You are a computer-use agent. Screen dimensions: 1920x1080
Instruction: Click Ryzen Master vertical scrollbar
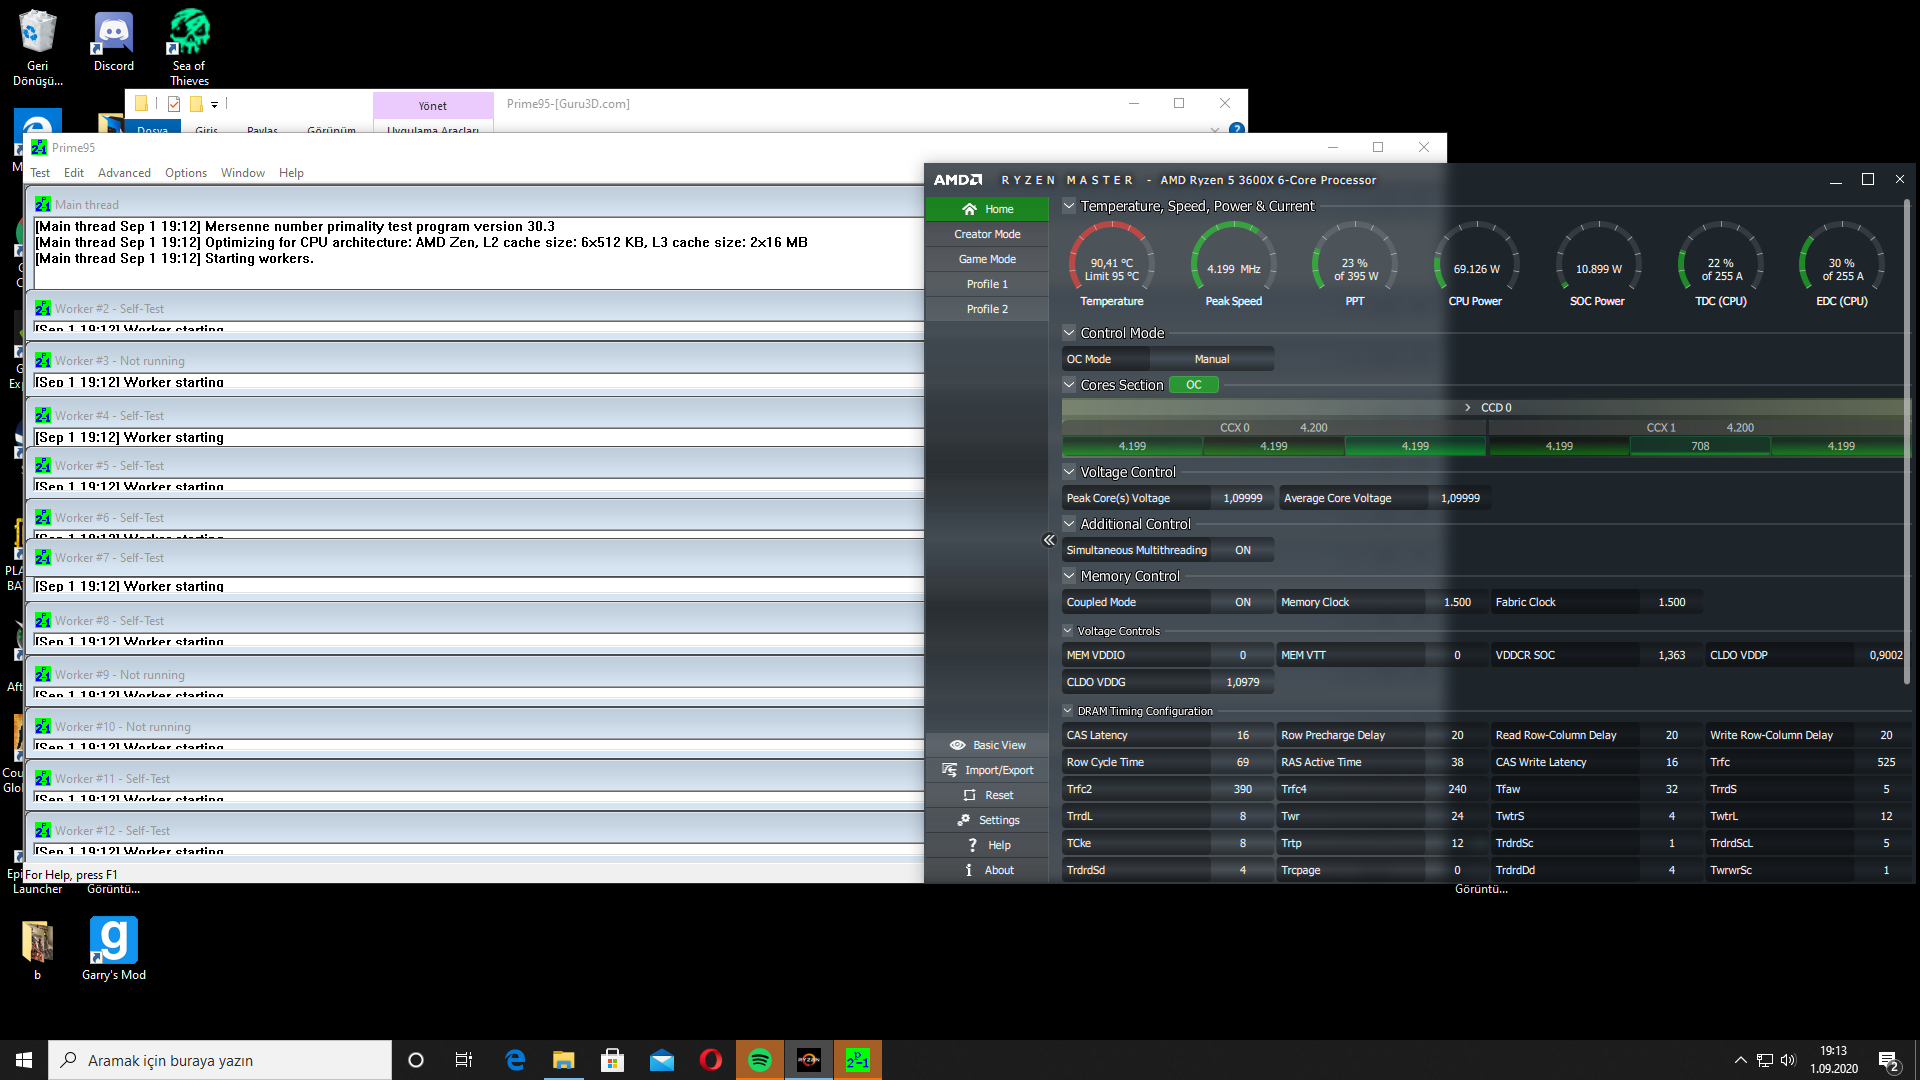(1907, 440)
